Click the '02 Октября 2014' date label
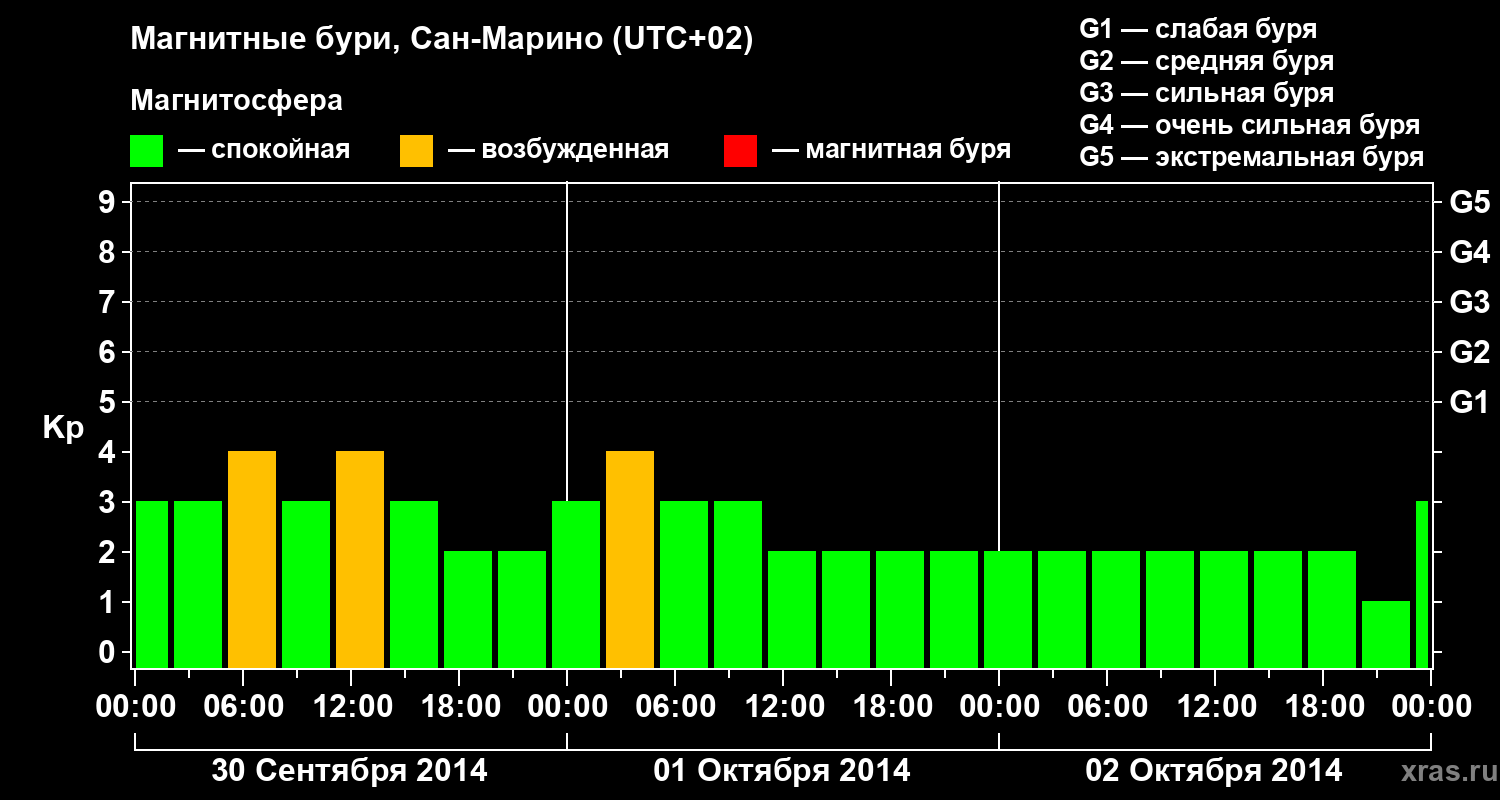This screenshot has width=1500, height=800. (x=1214, y=771)
